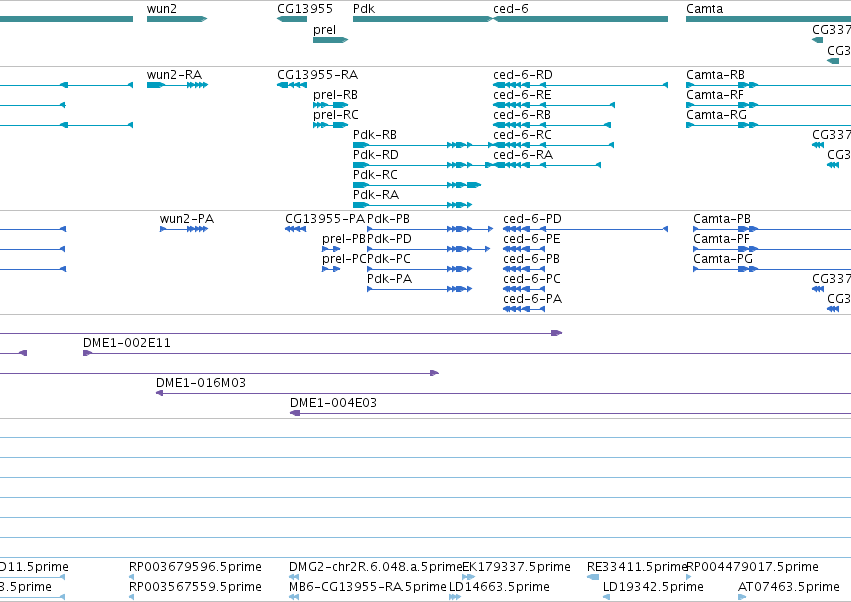Click the CG13955-PA protein label
Image resolution: width=851 pixels, height=602 pixels.
click(x=325, y=219)
